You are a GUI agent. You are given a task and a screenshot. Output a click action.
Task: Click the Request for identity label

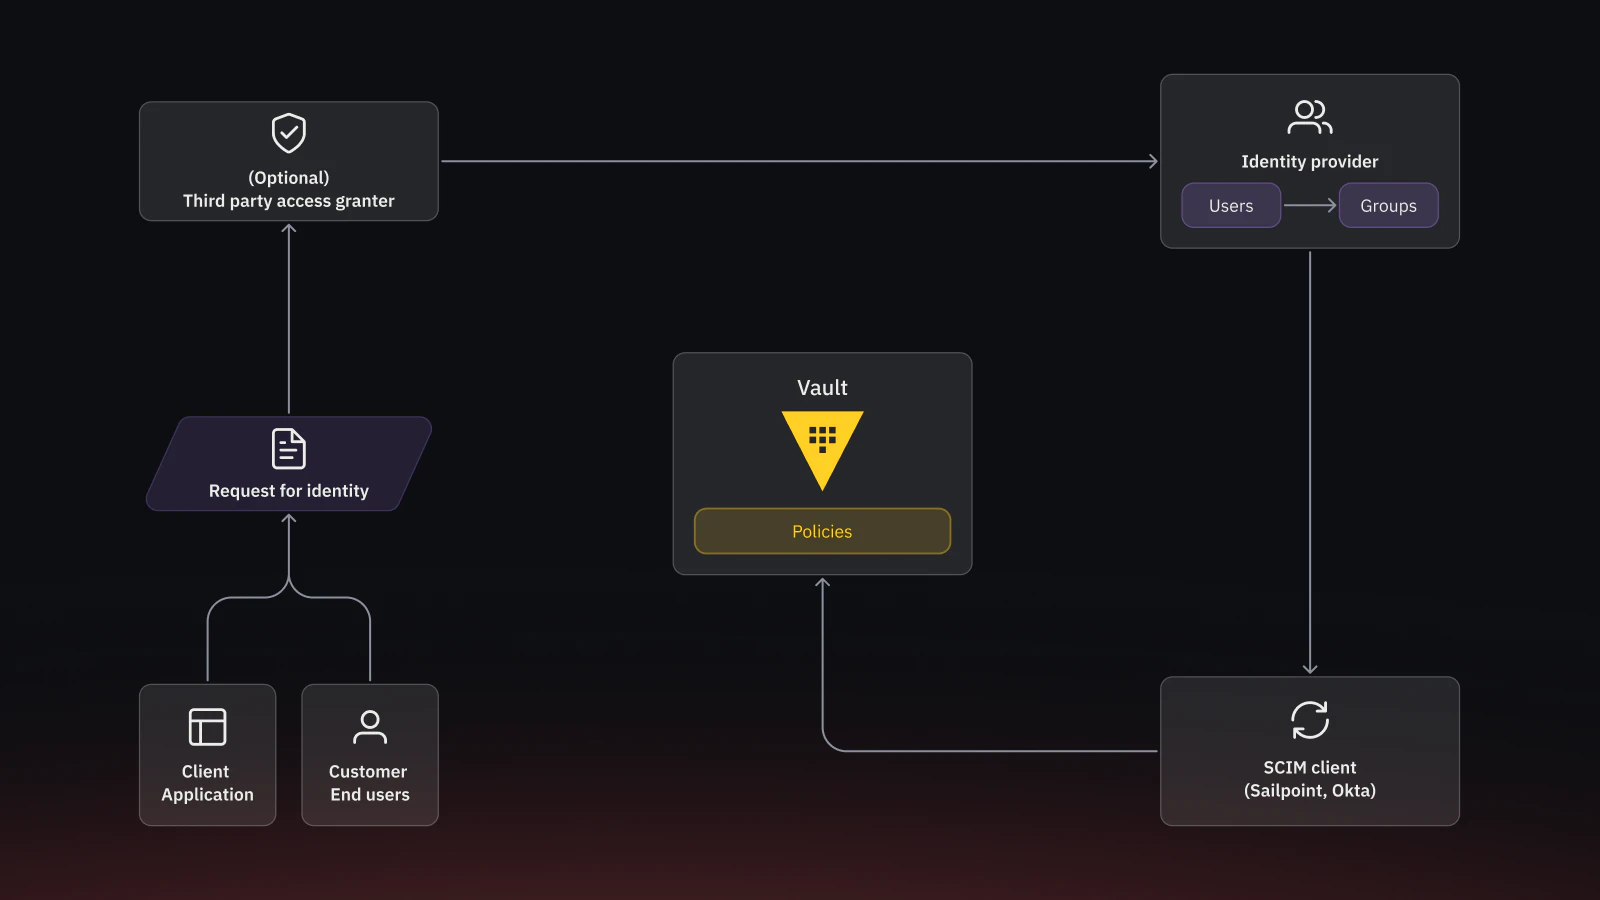click(x=289, y=491)
